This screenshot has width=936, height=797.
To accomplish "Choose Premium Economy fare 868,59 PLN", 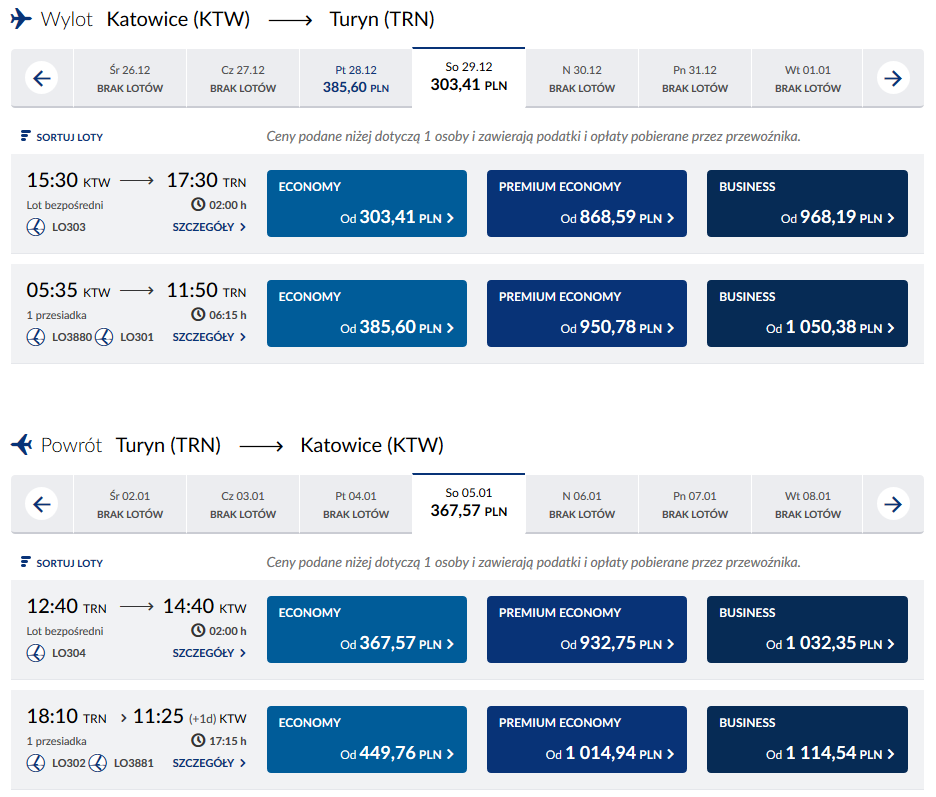I will pos(587,204).
